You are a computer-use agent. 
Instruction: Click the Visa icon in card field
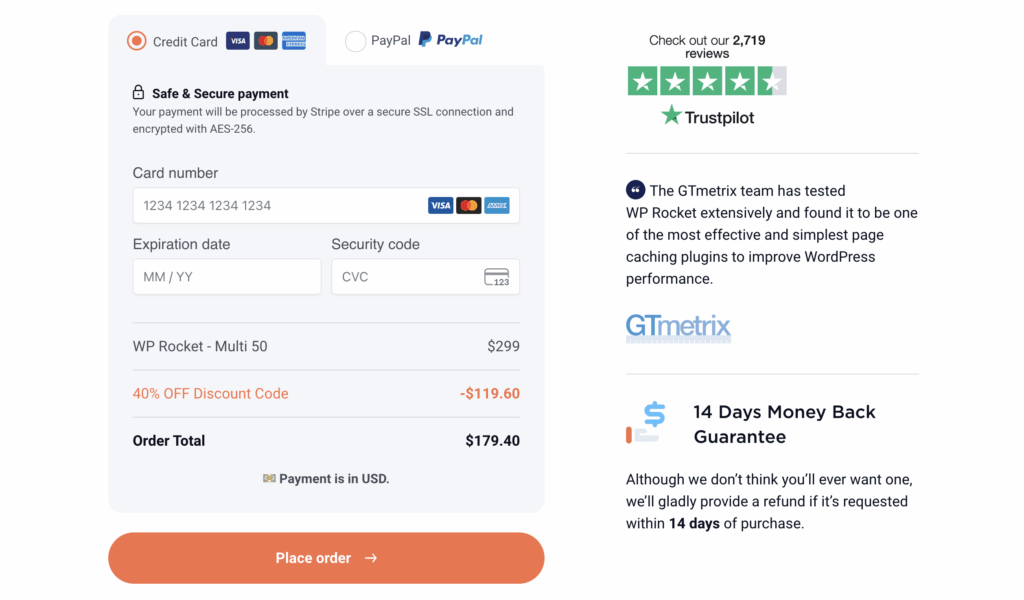[x=440, y=206]
